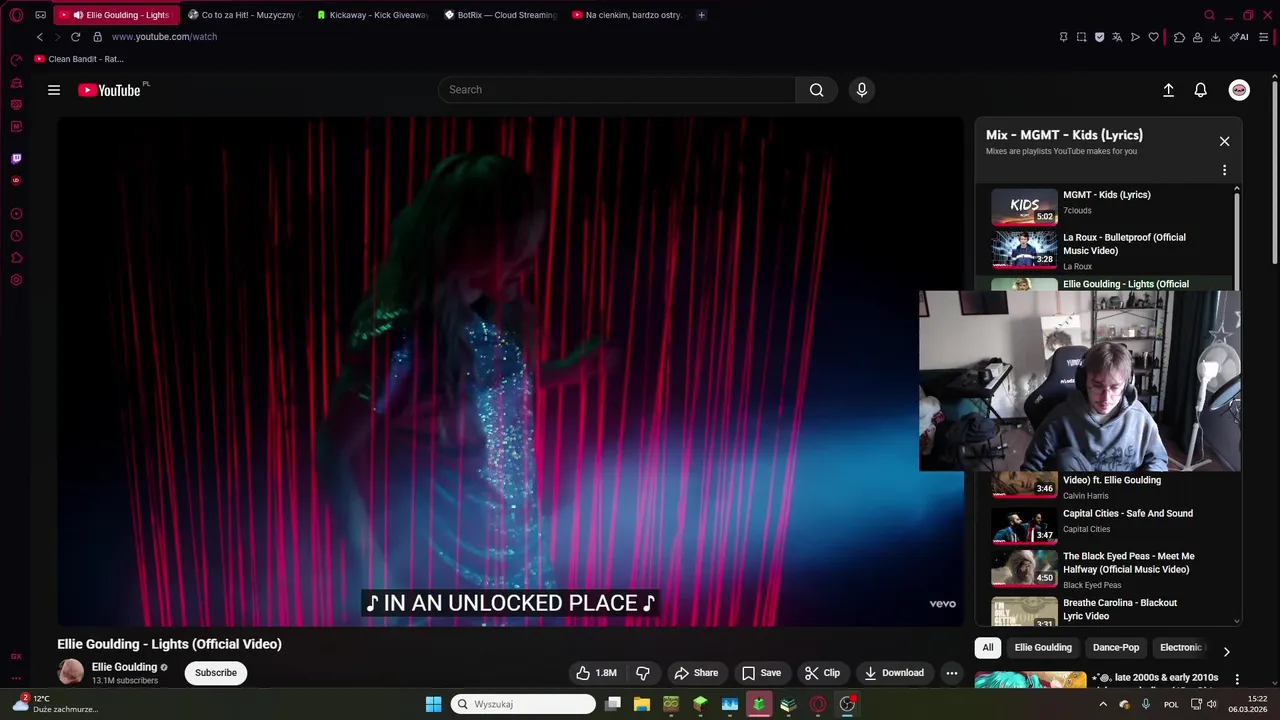Toggle the like button showing 1.8M
Image resolution: width=1280 pixels, height=720 pixels.
point(597,673)
